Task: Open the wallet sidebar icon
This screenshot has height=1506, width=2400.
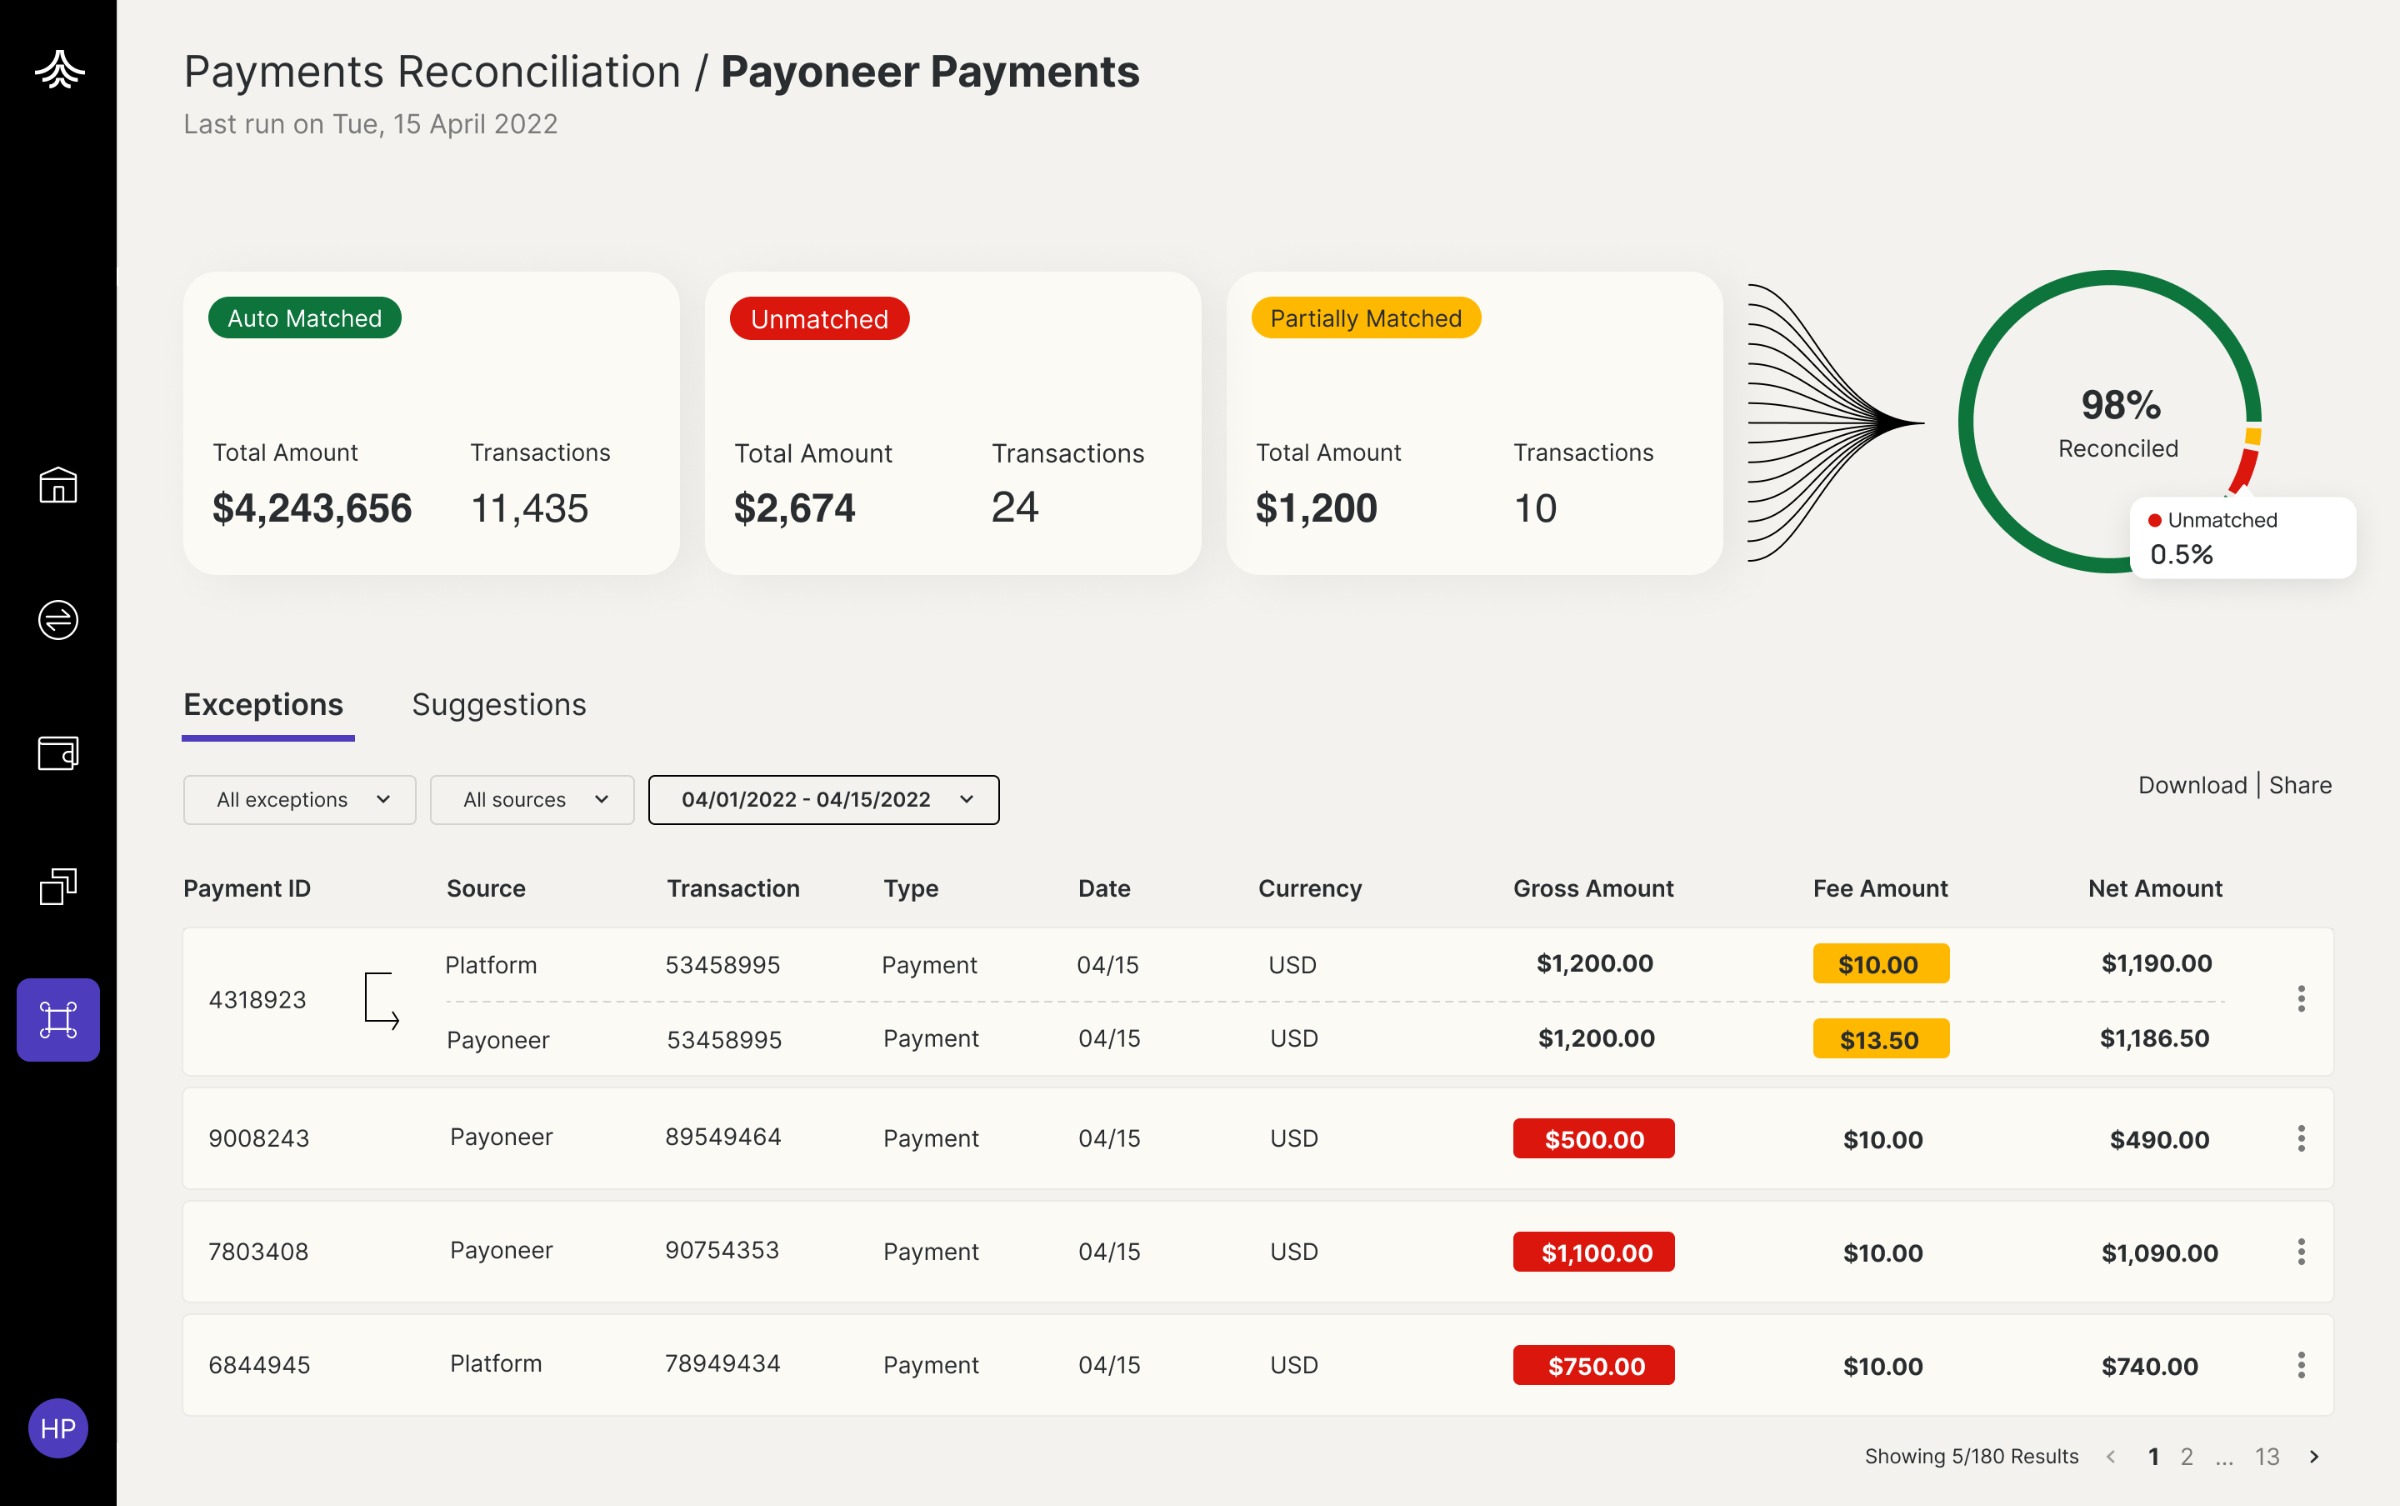Action: [x=58, y=753]
